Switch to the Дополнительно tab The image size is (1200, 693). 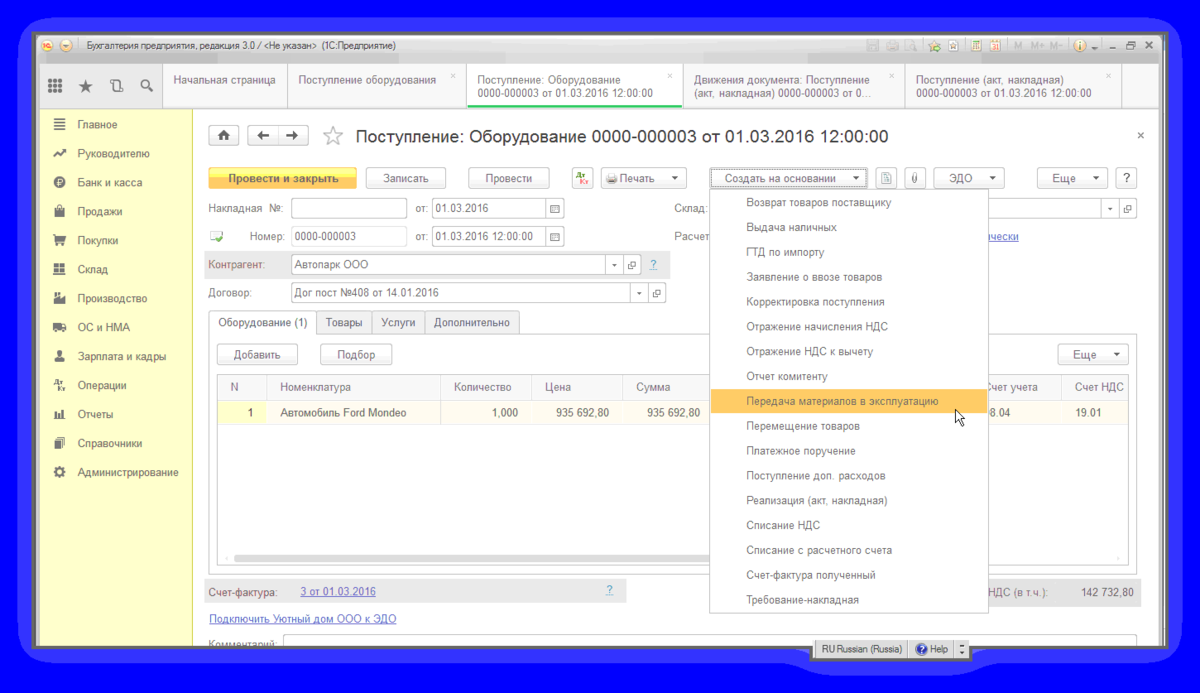(x=472, y=322)
